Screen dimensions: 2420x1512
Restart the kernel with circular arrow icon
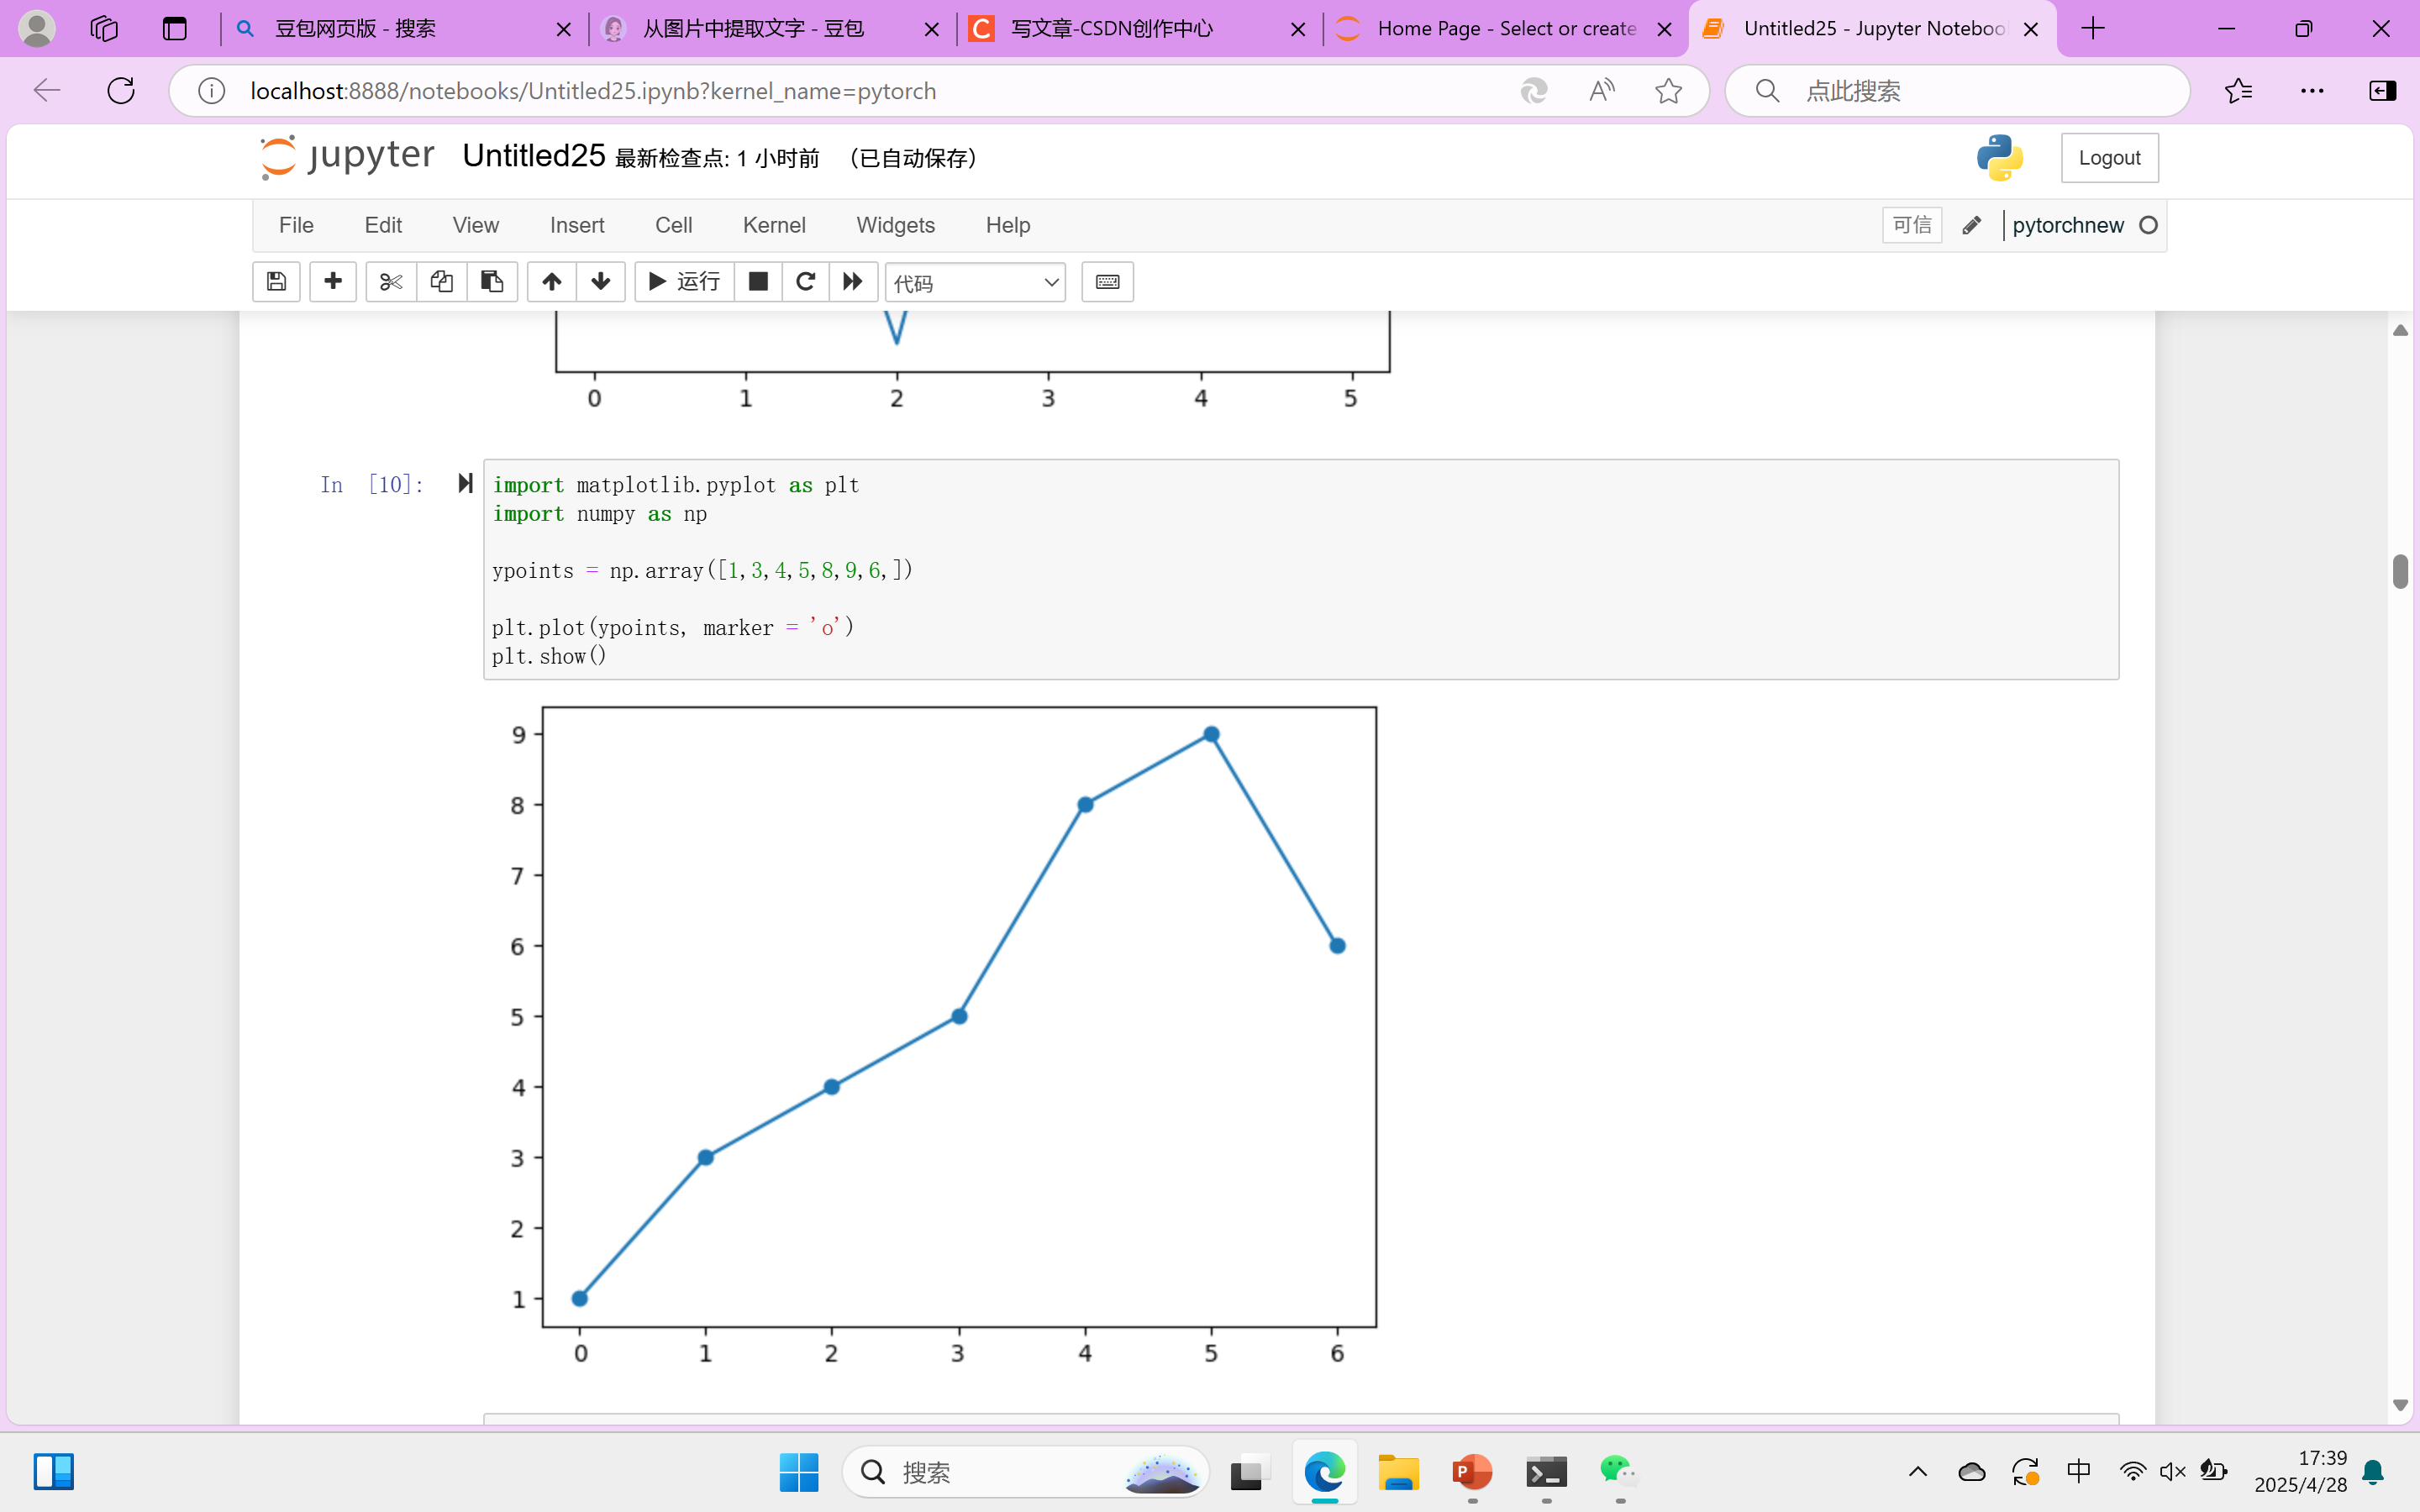[x=805, y=282]
